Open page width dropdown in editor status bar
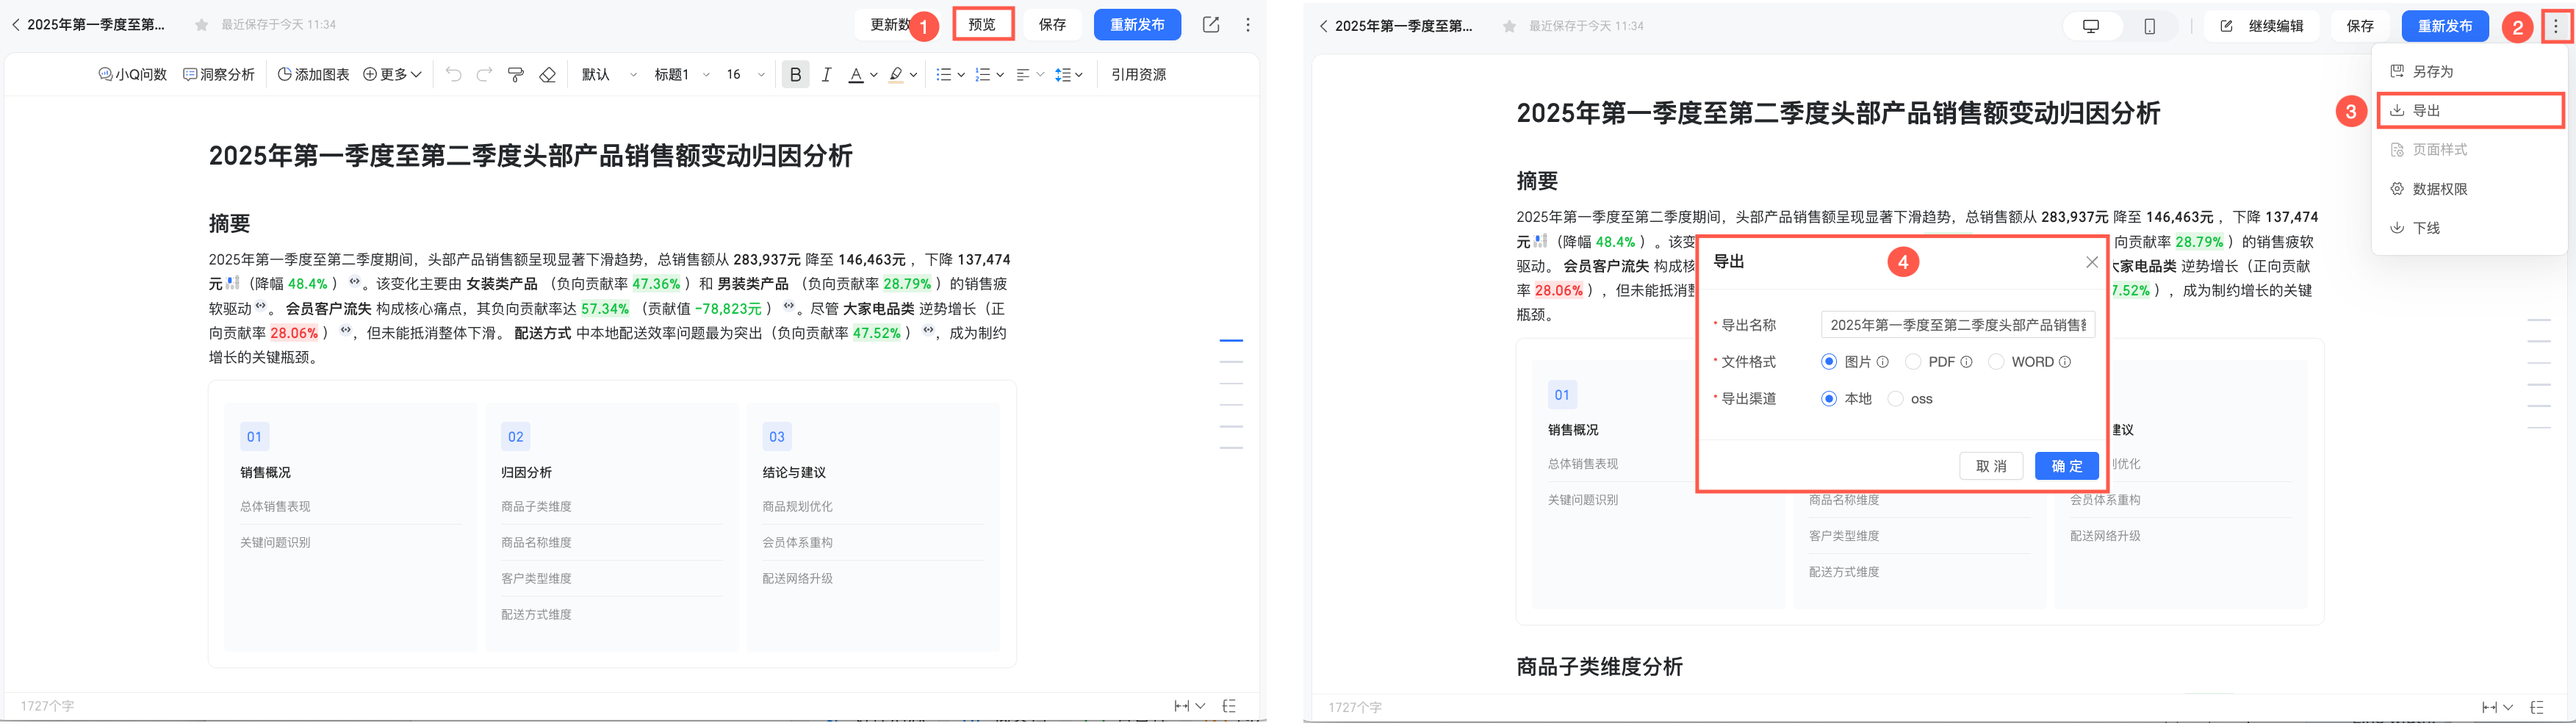 (x=1189, y=706)
